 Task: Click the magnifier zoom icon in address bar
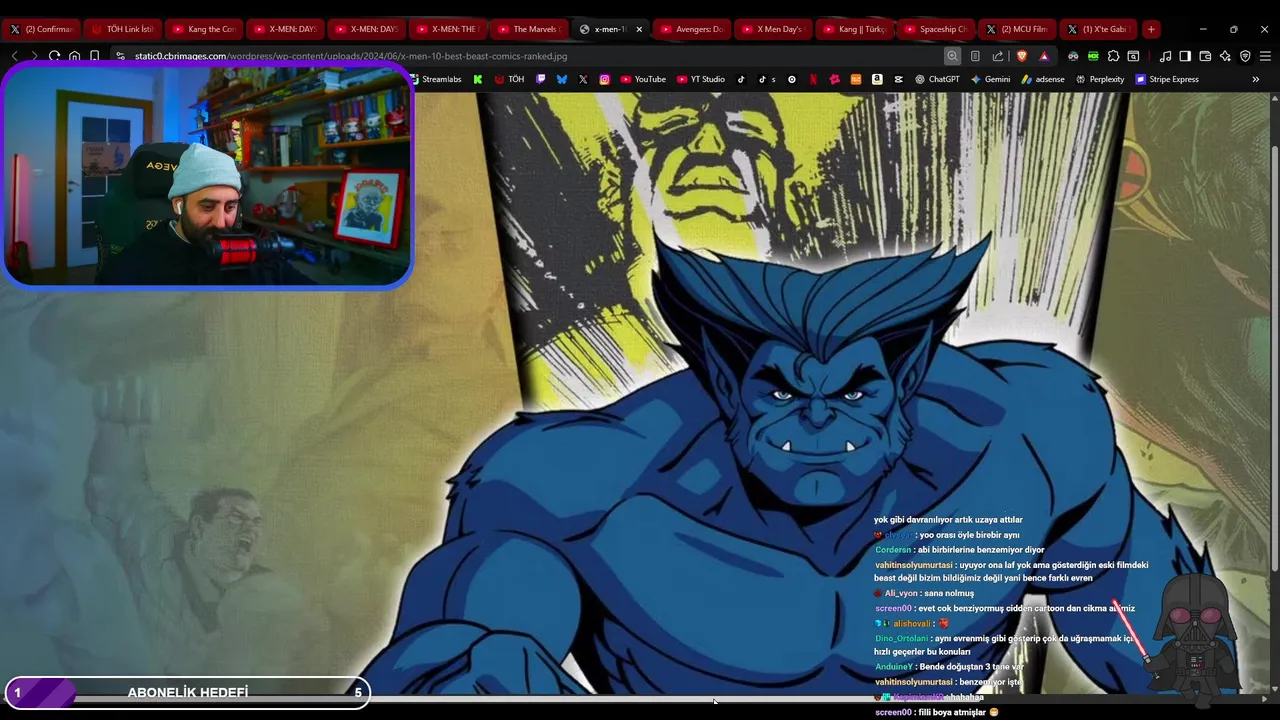click(953, 56)
